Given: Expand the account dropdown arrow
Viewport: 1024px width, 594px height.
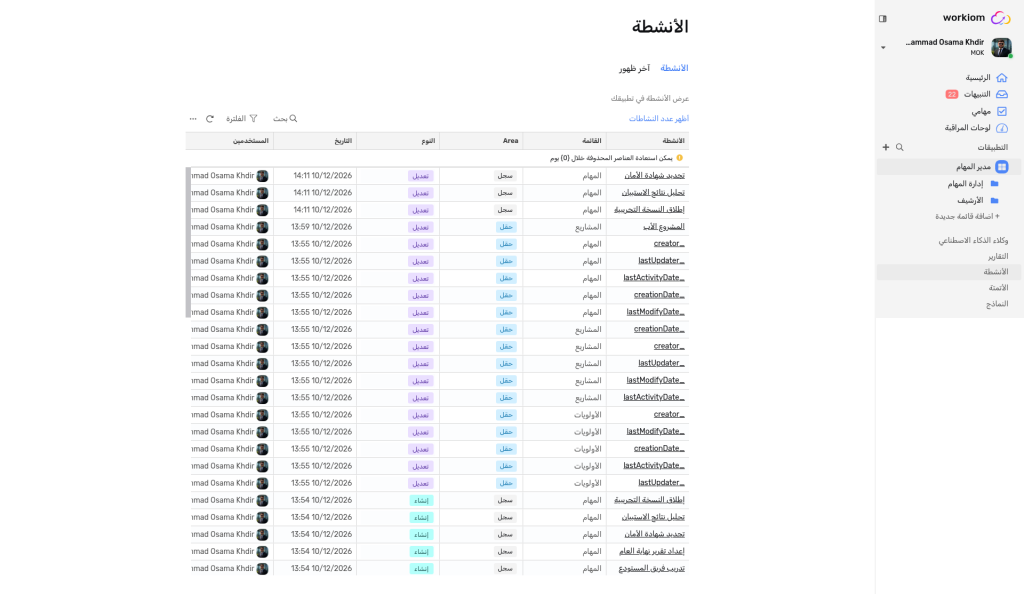Looking at the screenshot, I should pyautogui.click(x=883, y=48).
